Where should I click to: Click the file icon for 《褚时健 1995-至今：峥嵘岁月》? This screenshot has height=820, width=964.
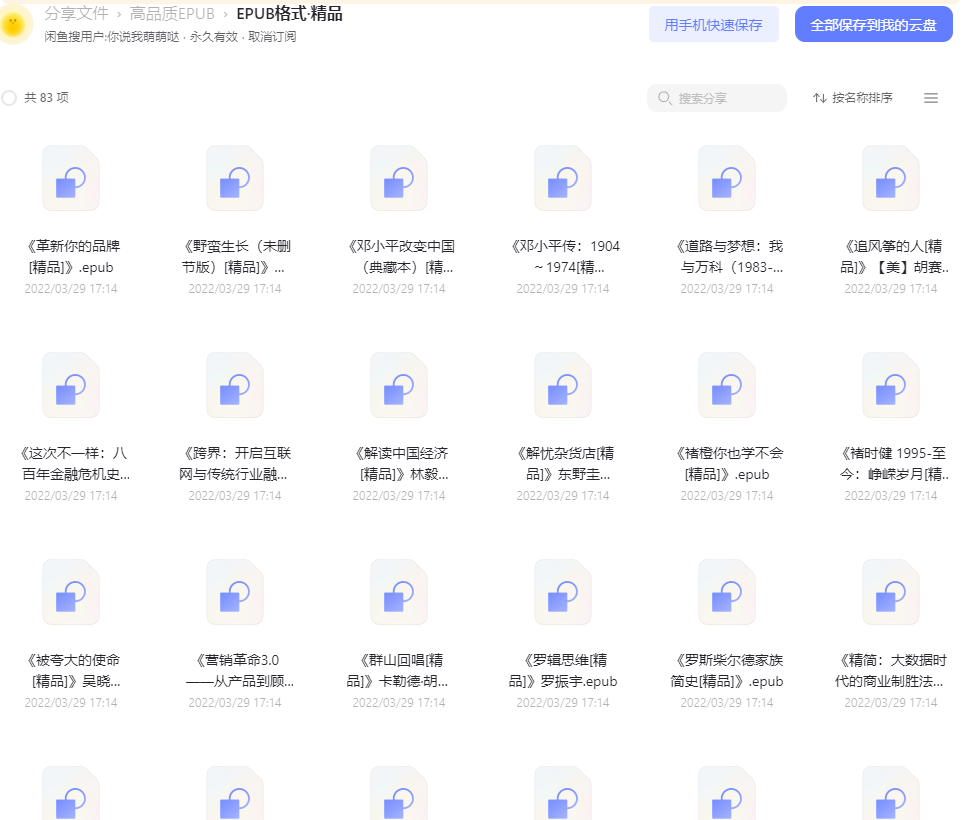pos(891,385)
